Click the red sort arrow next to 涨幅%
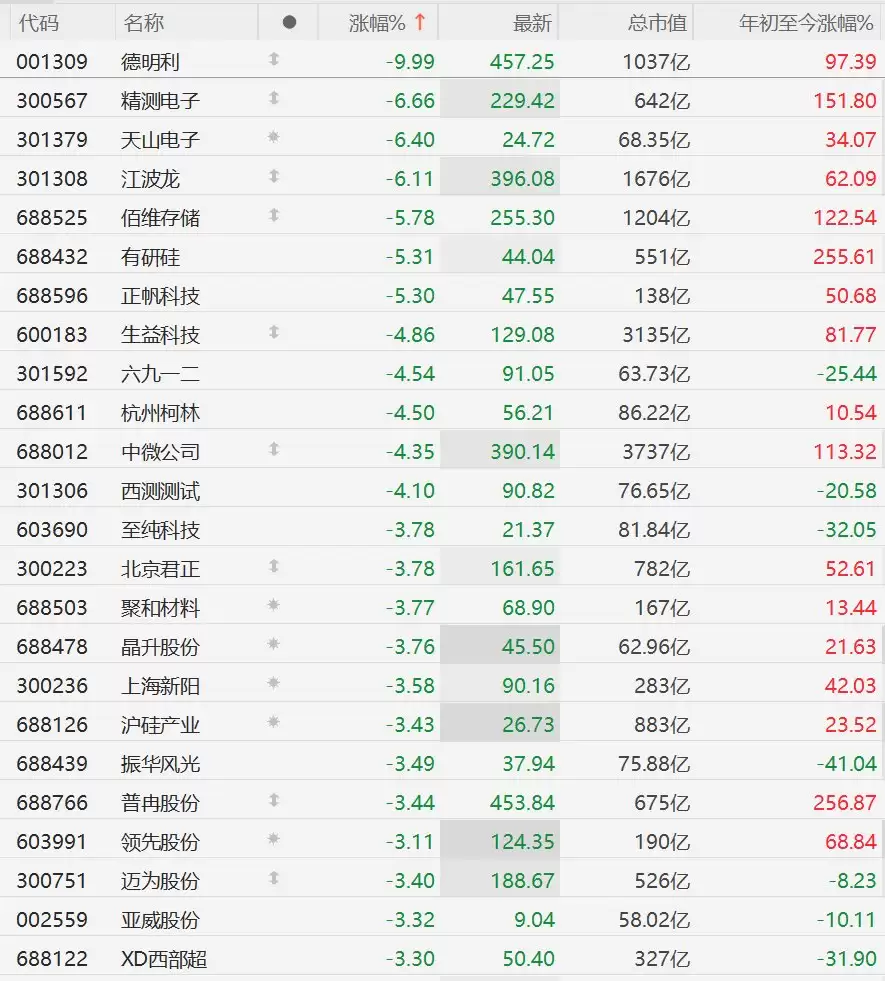This screenshot has height=981, width=885. 420,22
